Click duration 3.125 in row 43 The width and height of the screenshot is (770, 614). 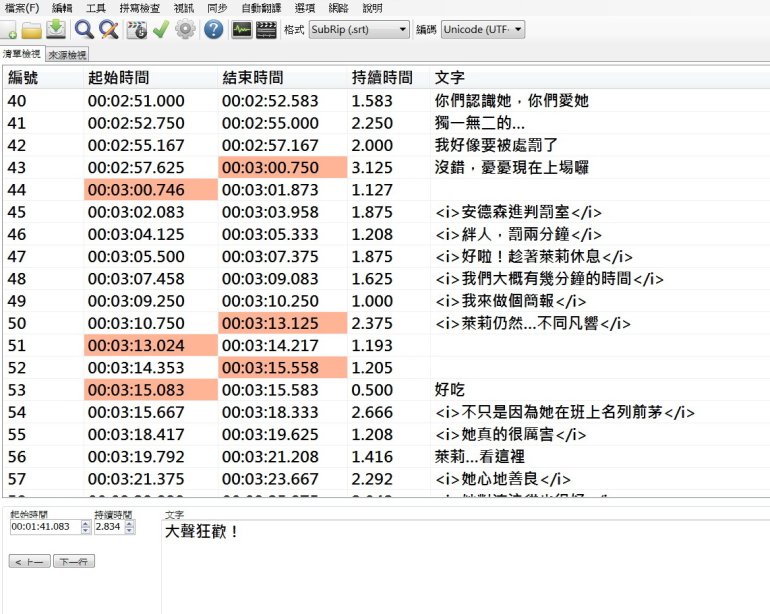click(x=372, y=167)
